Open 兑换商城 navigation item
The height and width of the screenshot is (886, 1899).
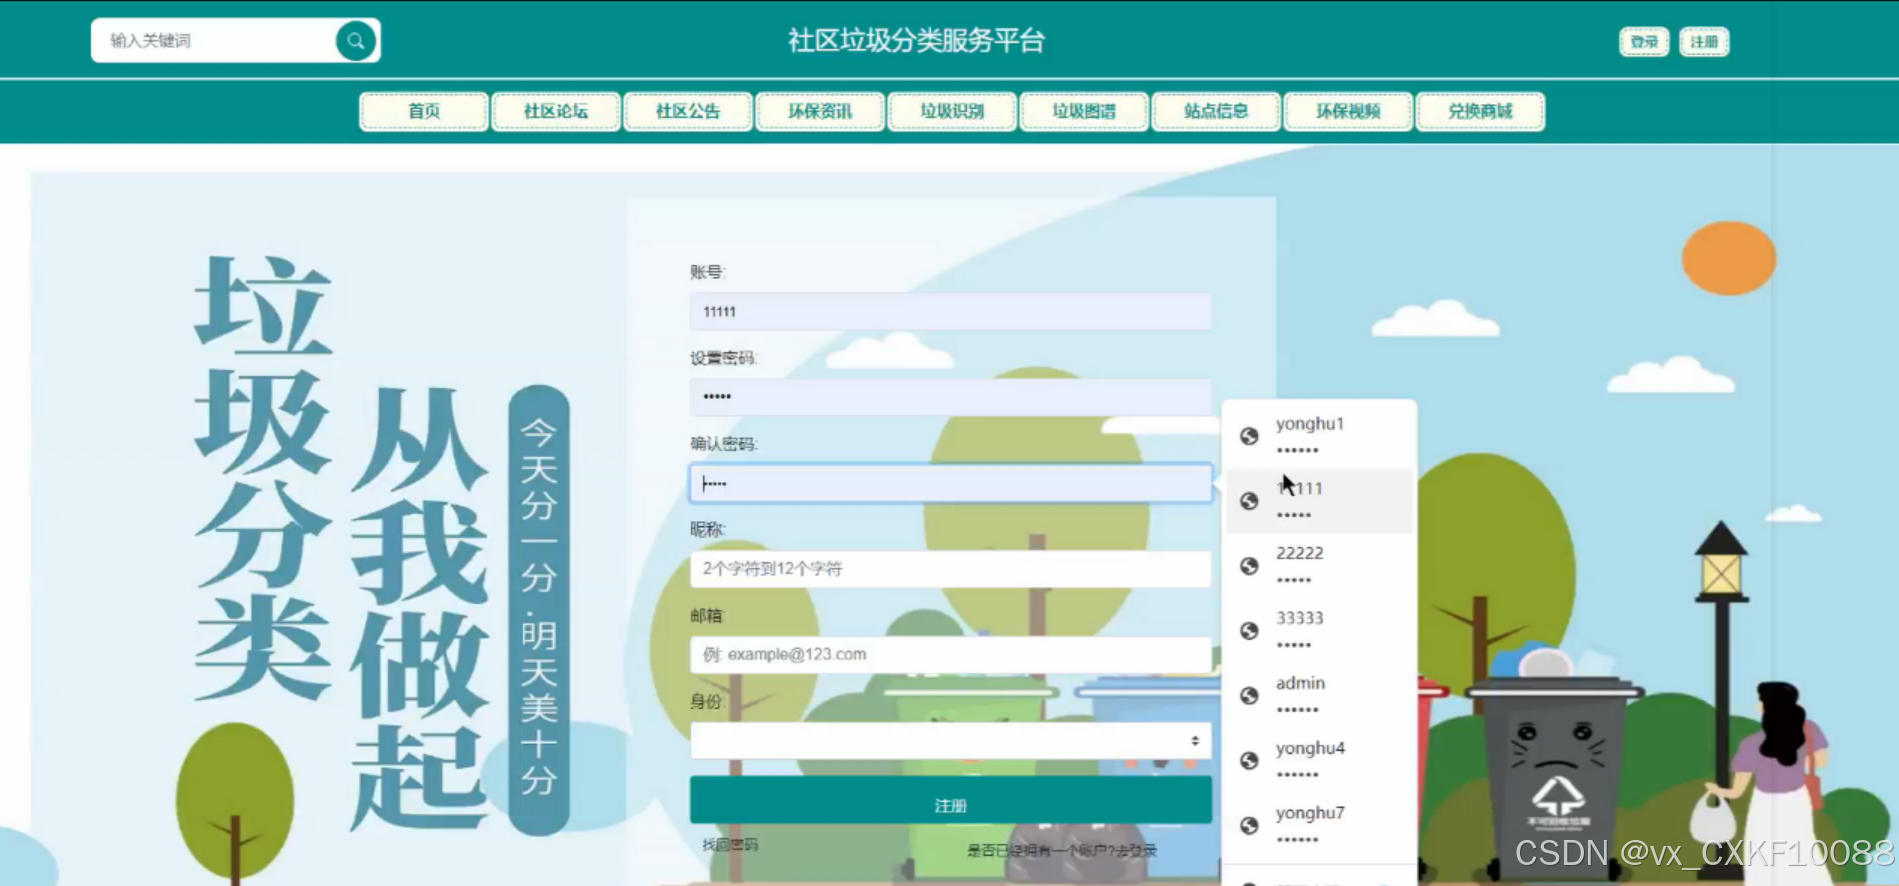pyautogui.click(x=1480, y=111)
